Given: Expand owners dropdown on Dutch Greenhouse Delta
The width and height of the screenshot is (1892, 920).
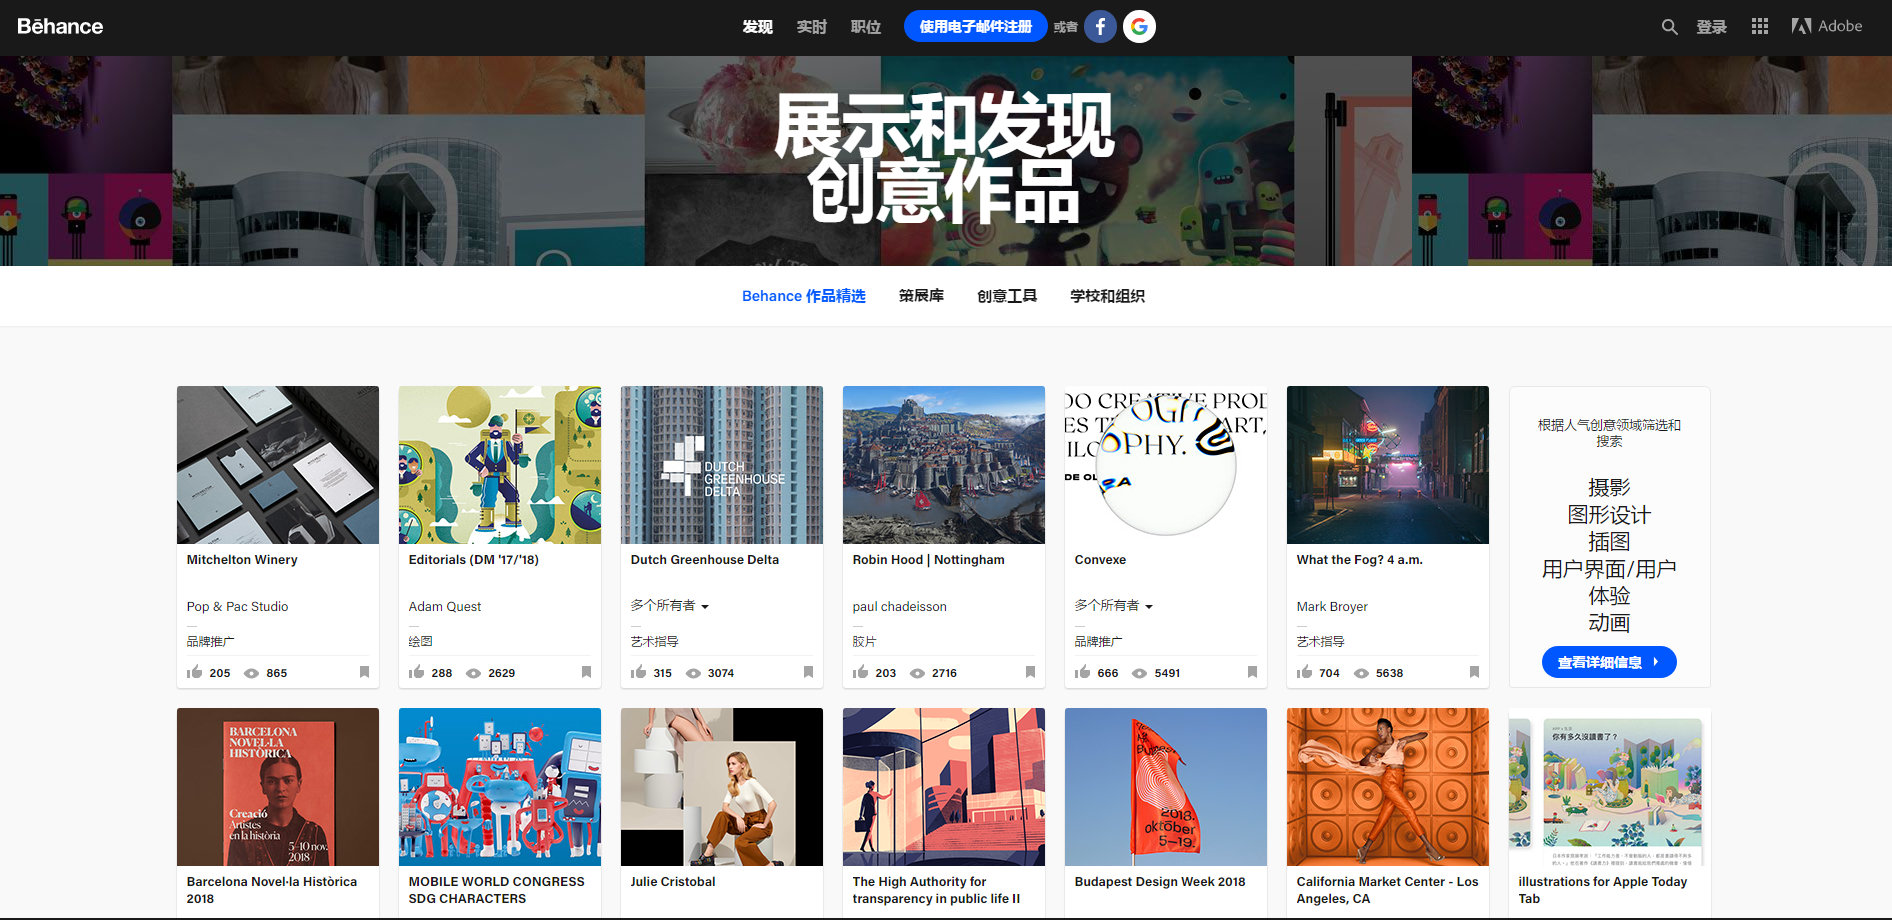Looking at the screenshot, I should coord(704,606).
